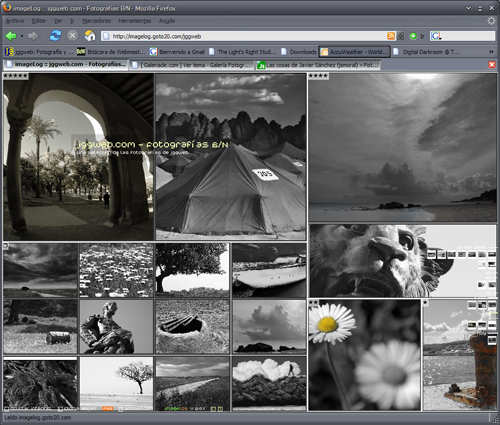The width and height of the screenshot is (500, 425).
Task: Open the address bar history dropdown
Action: click(x=401, y=36)
